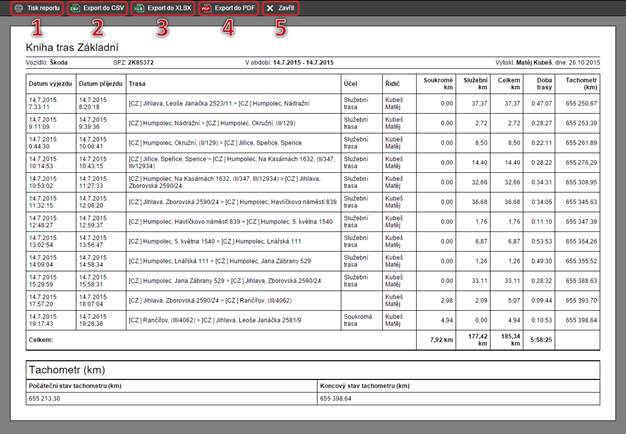Viewport: 626px width, 434px height.
Task: Click total distance 185,34 km
Action: 511,340
